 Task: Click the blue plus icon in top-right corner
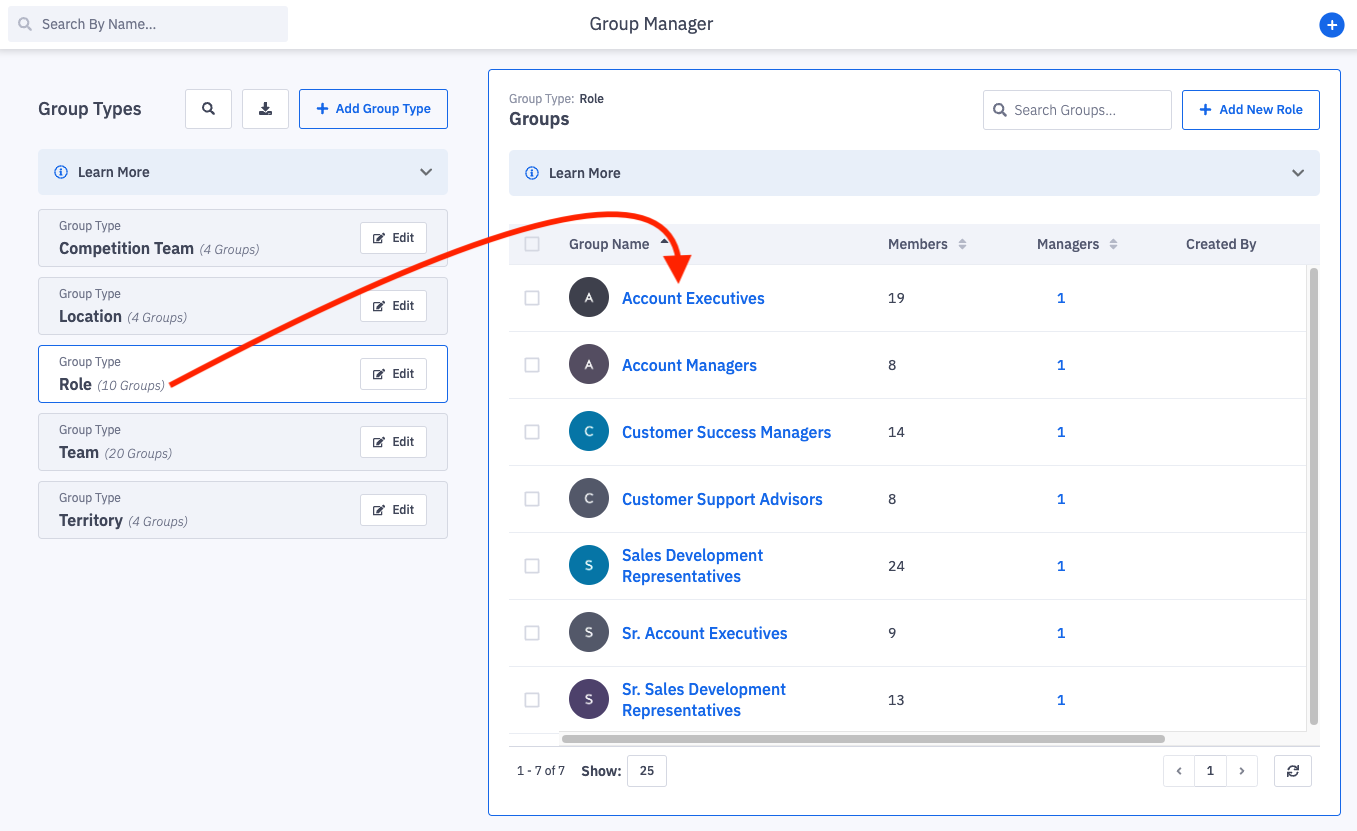(x=1330, y=25)
